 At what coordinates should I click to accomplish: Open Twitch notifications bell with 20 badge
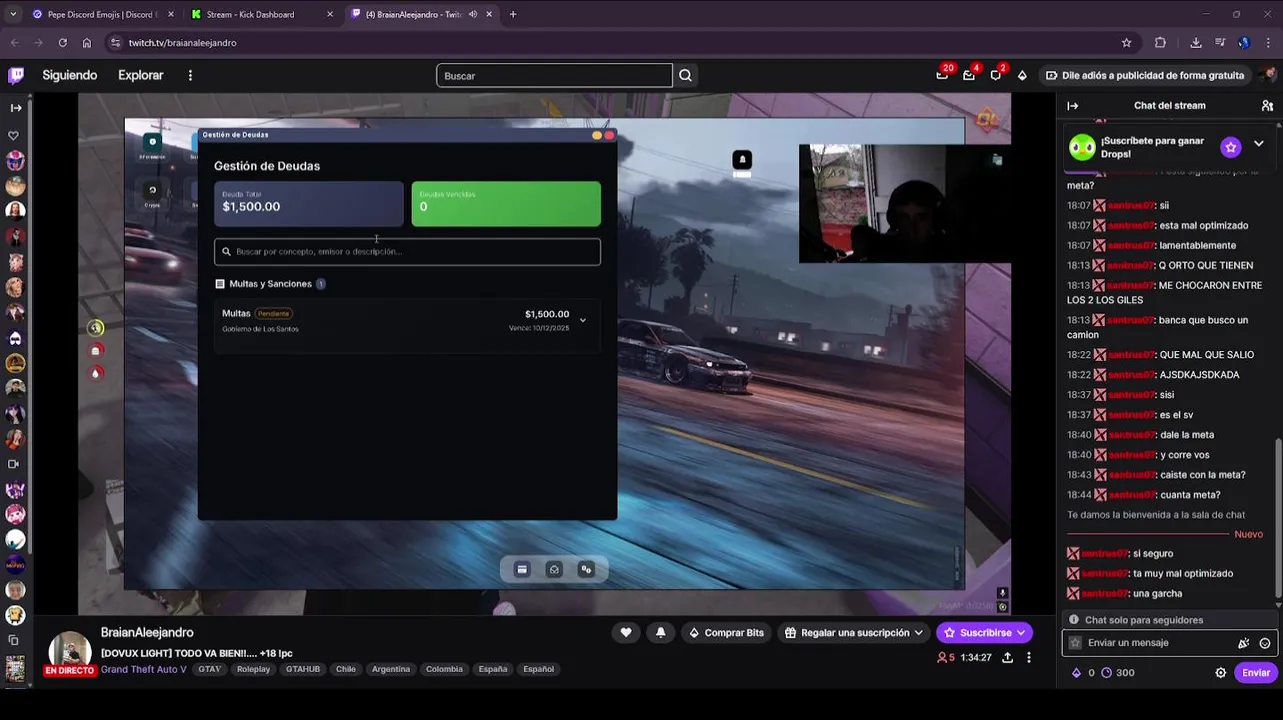(942, 75)
